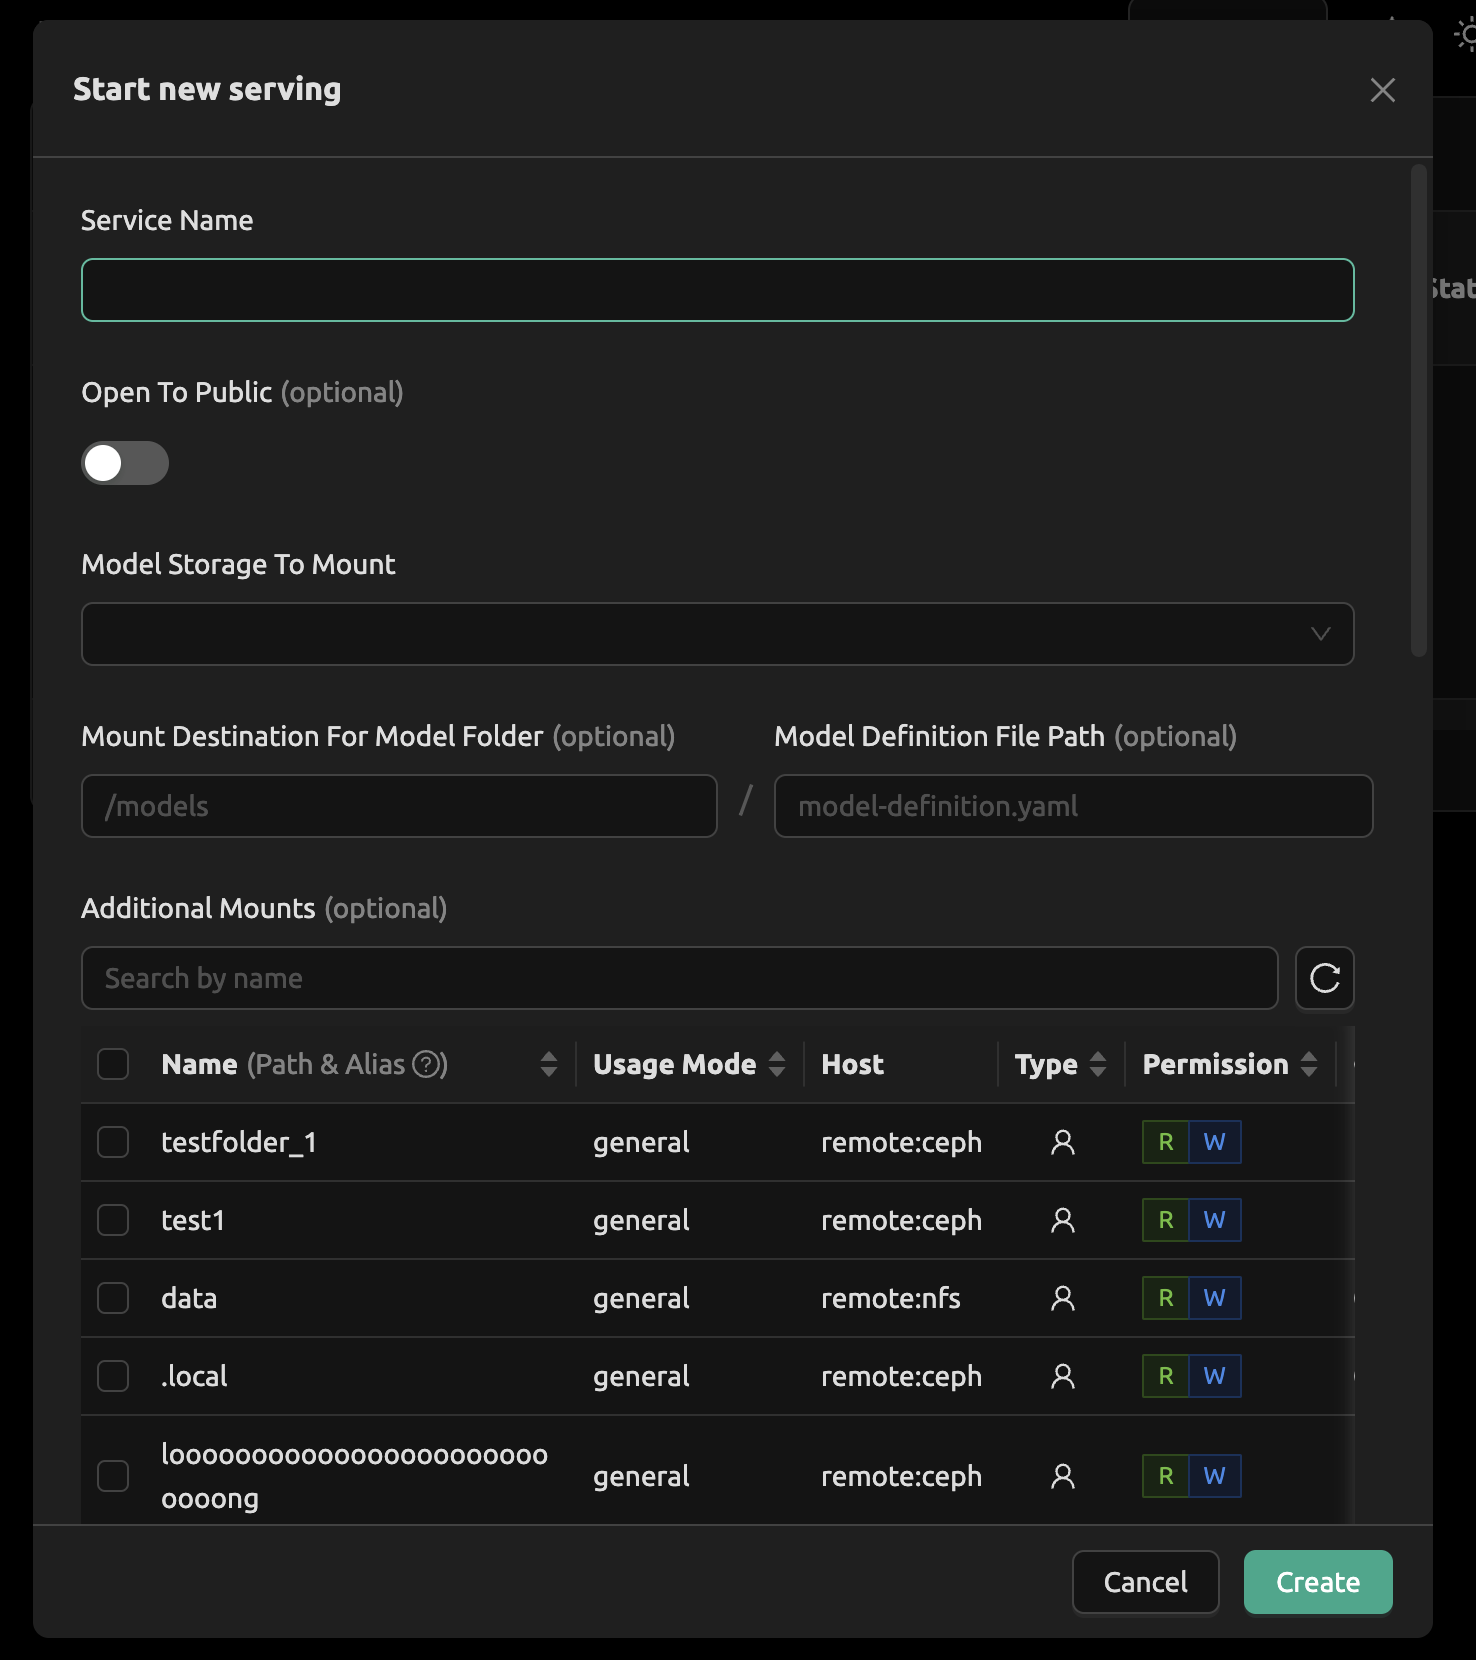Click the R permission badge for data
Screen dimensions: 1476x1660
pyautogui.click(x=1166, y=1298)
